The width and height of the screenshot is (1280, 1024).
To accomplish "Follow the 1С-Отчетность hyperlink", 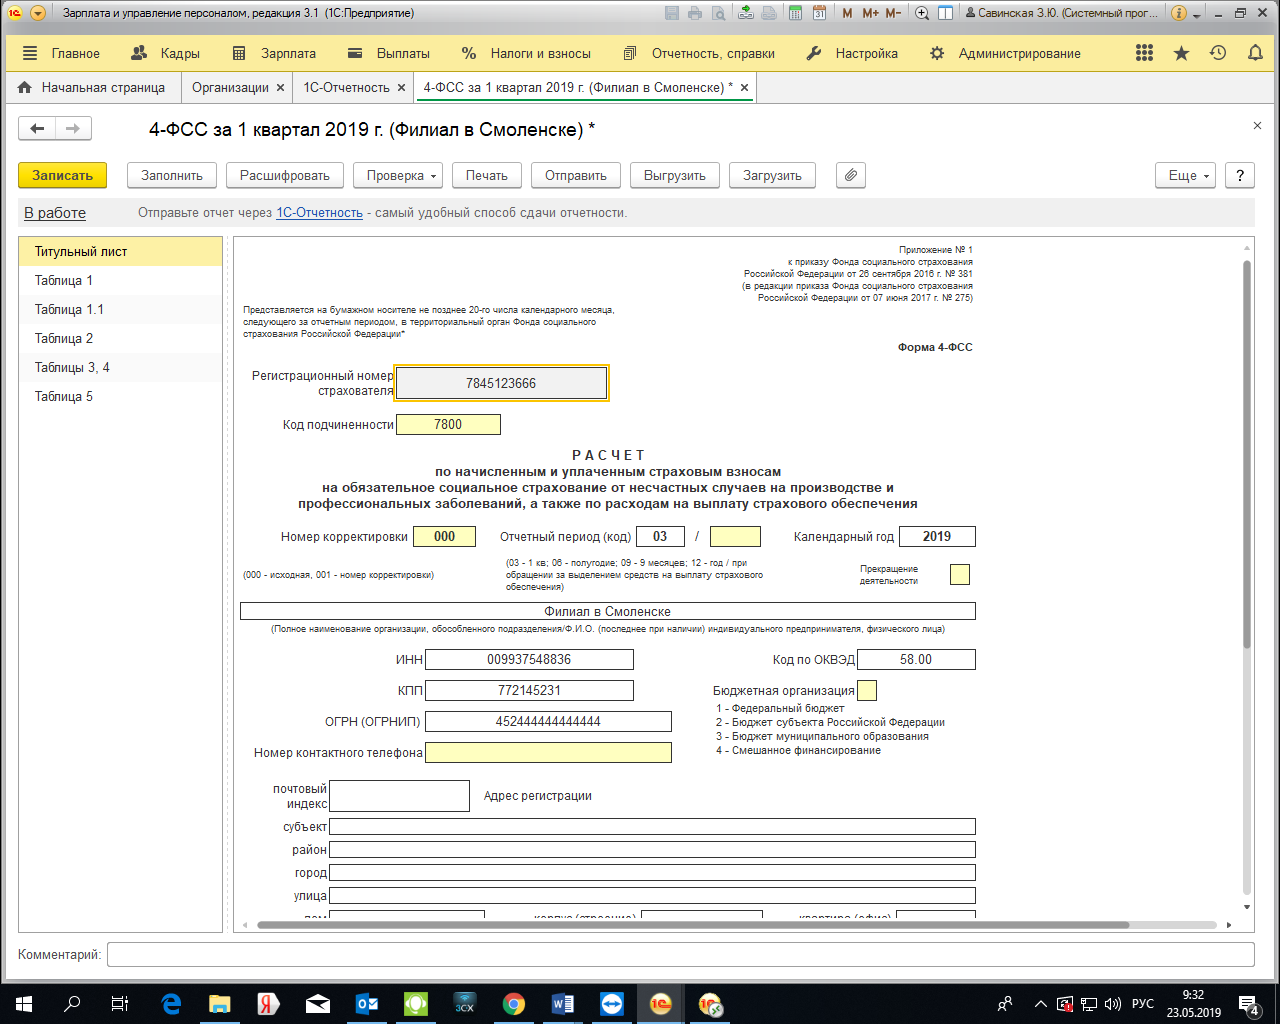I will point(319,212).
